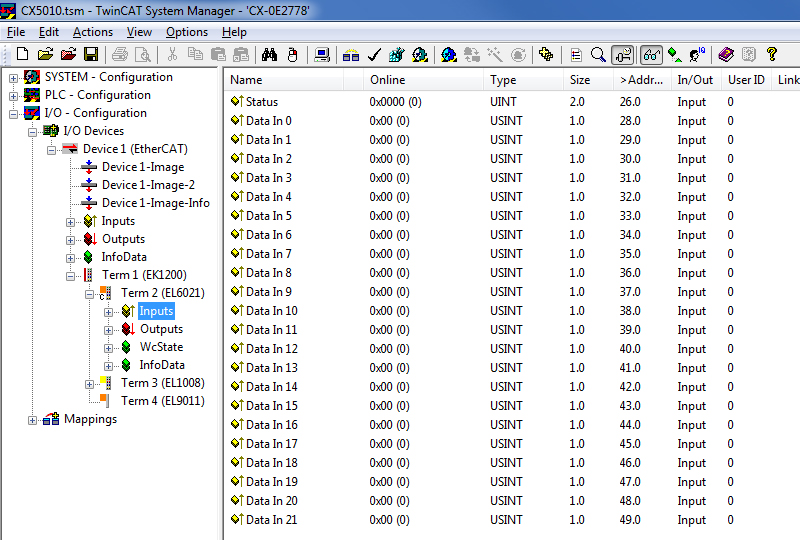This screenshot has height=540, width=800.
Task: Select InfoData under Device 1
Action: tap(124, 257)
